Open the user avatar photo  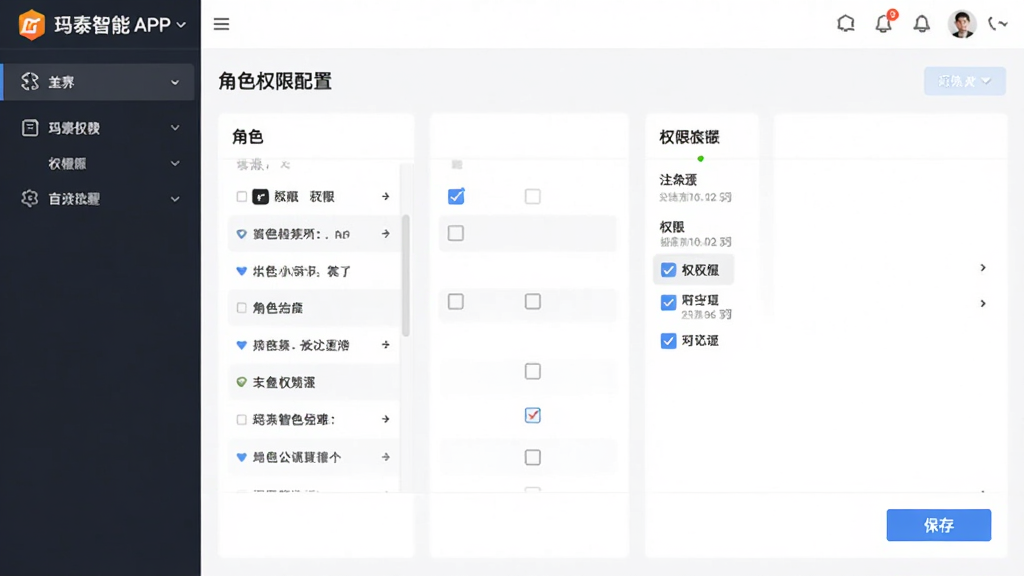[x=961, y=24]
